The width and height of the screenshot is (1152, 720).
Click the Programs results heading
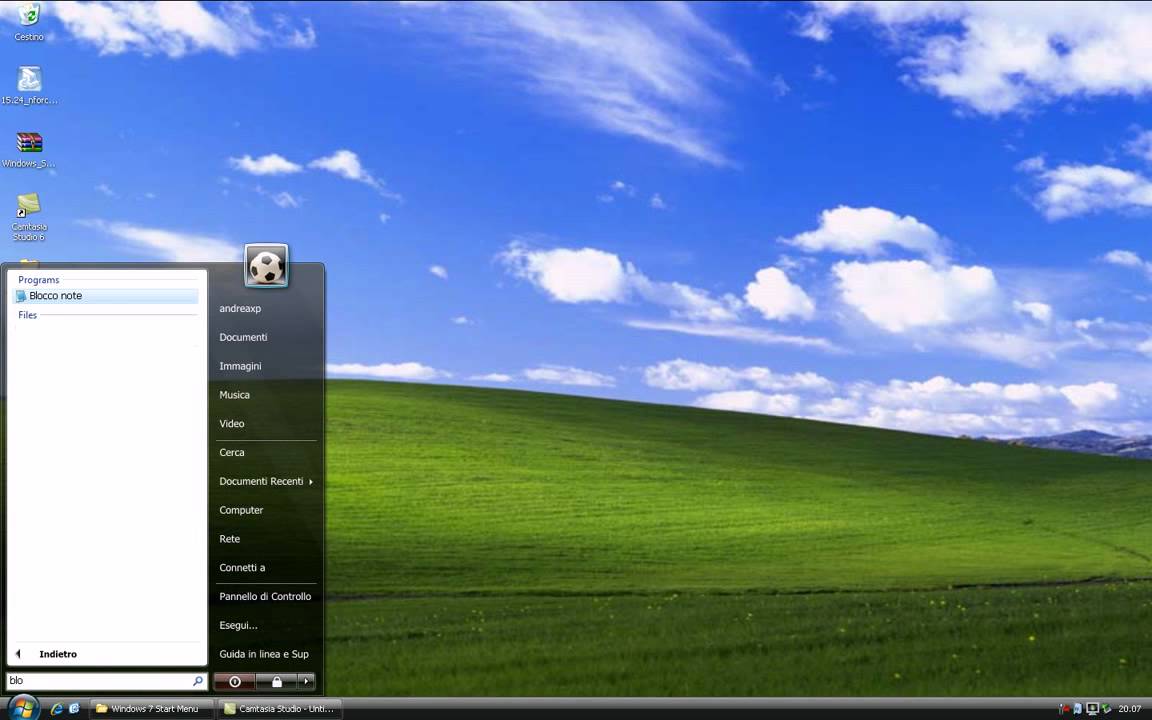pos(38,280)
